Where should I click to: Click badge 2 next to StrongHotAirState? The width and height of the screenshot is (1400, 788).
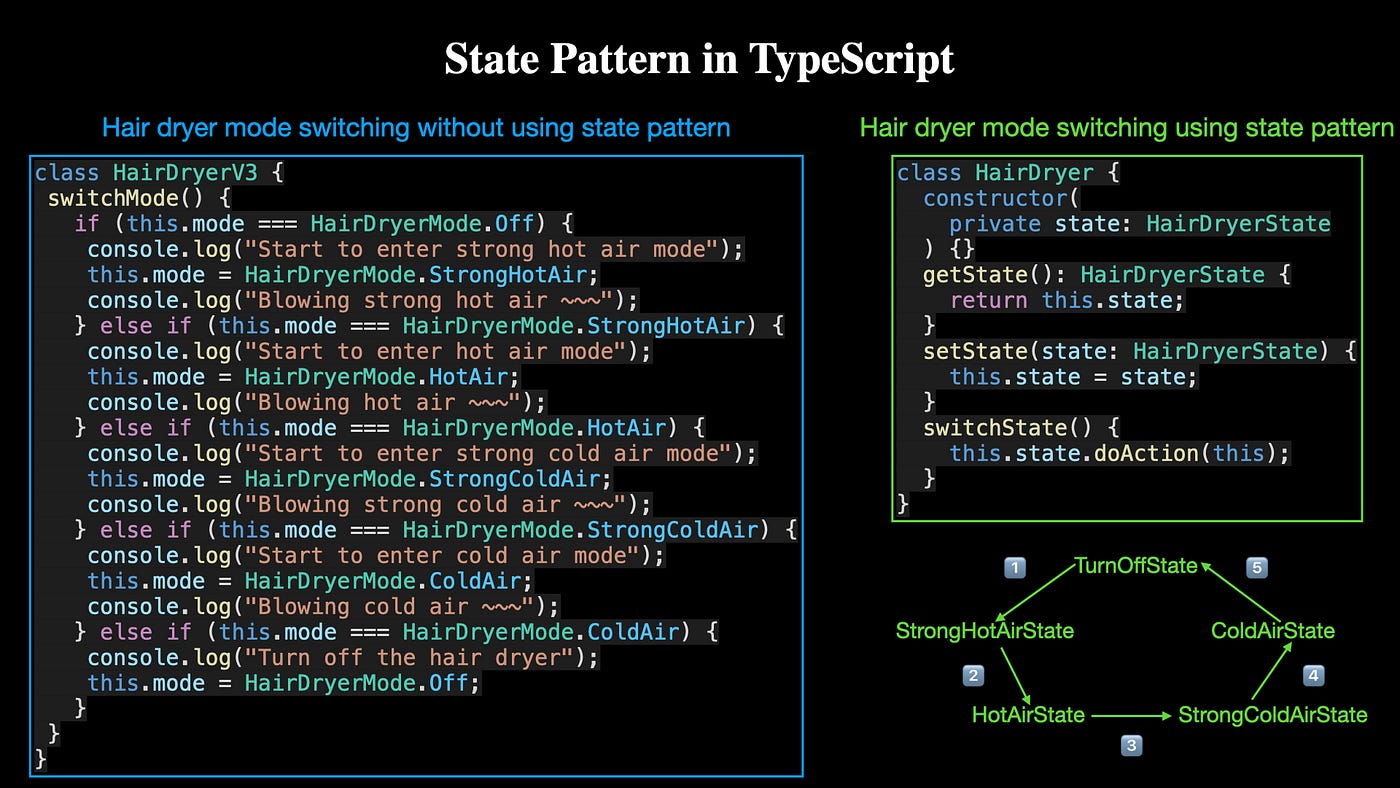(972, 675)
